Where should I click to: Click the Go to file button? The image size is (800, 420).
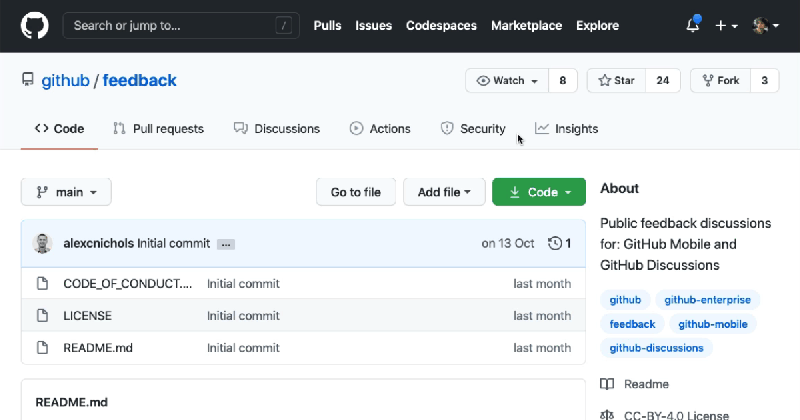(x=356, y=192)
